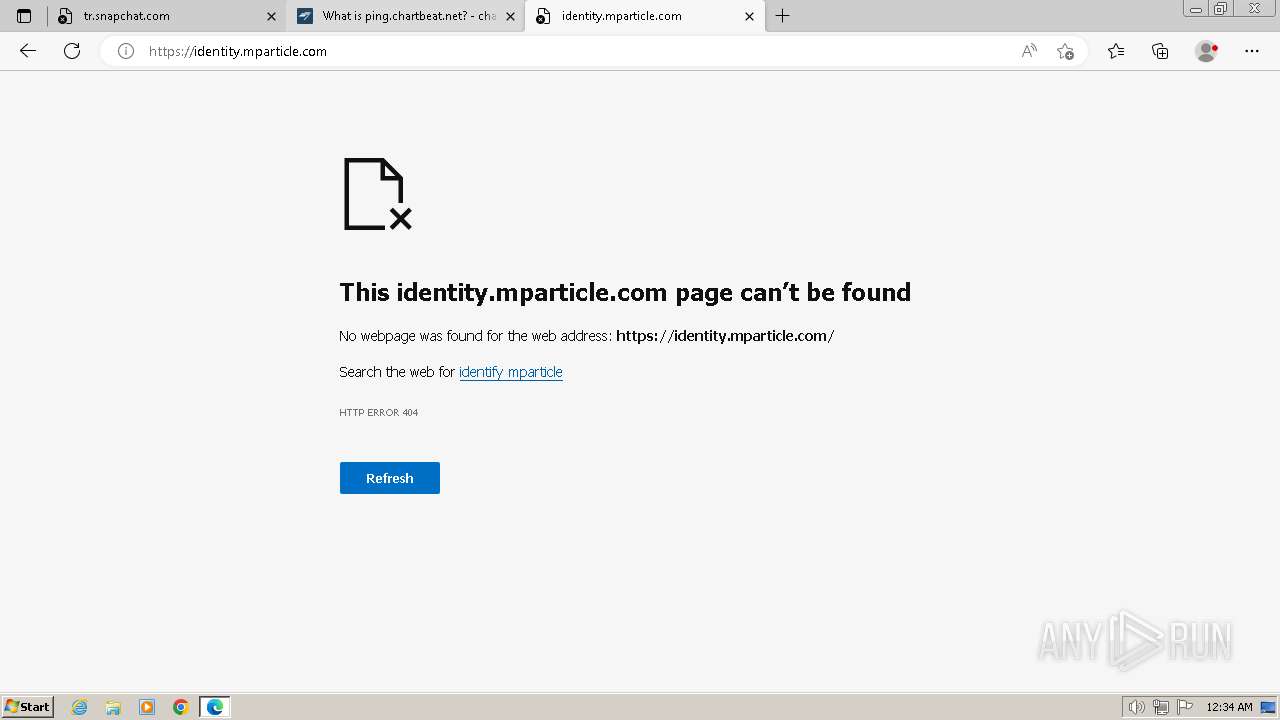Select the identity.mparticle.com tab
The height and width of the screenshot is (720, 1280).
[645, 16]
